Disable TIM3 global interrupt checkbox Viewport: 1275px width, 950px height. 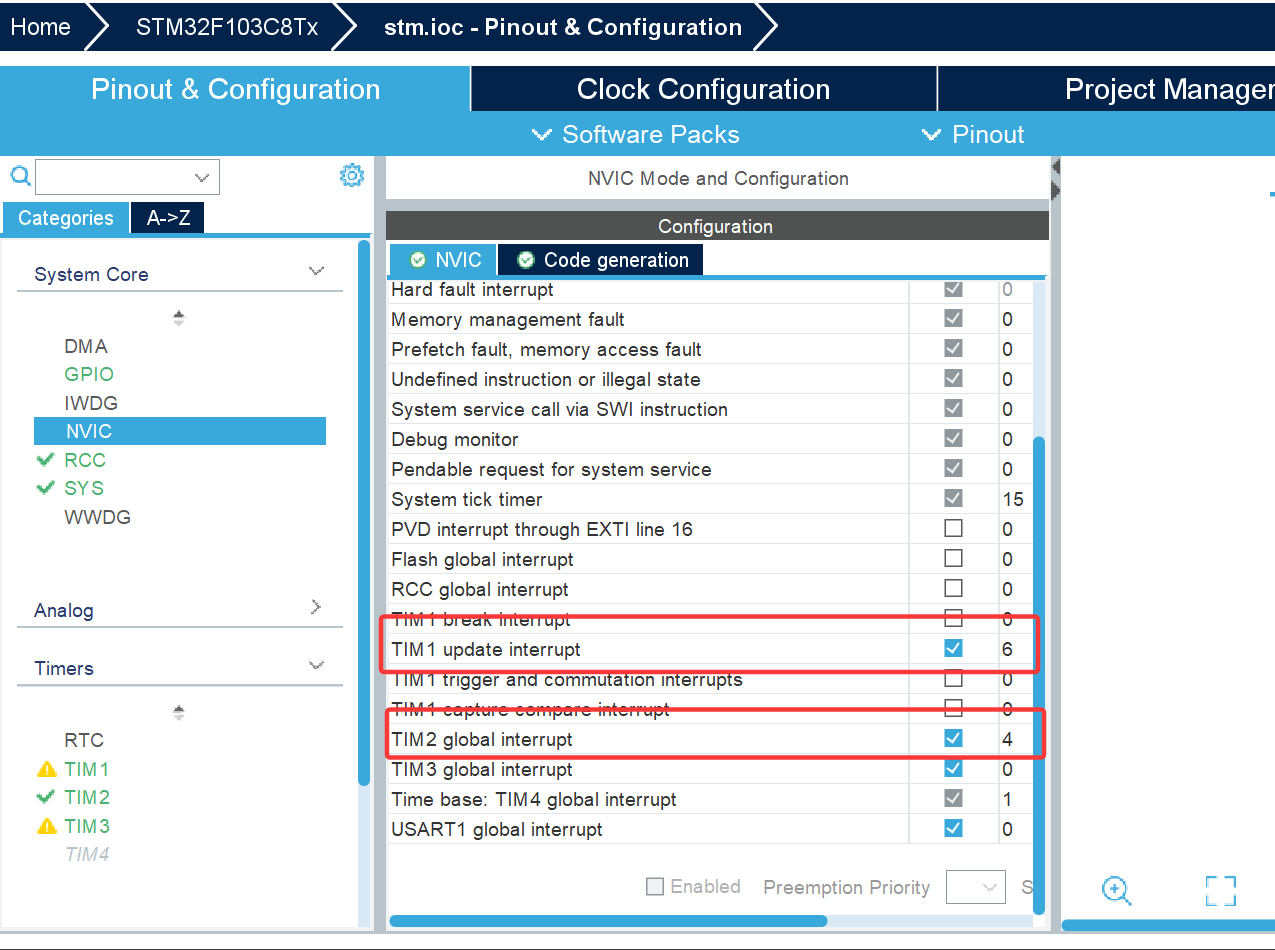[x=954, y=768]
